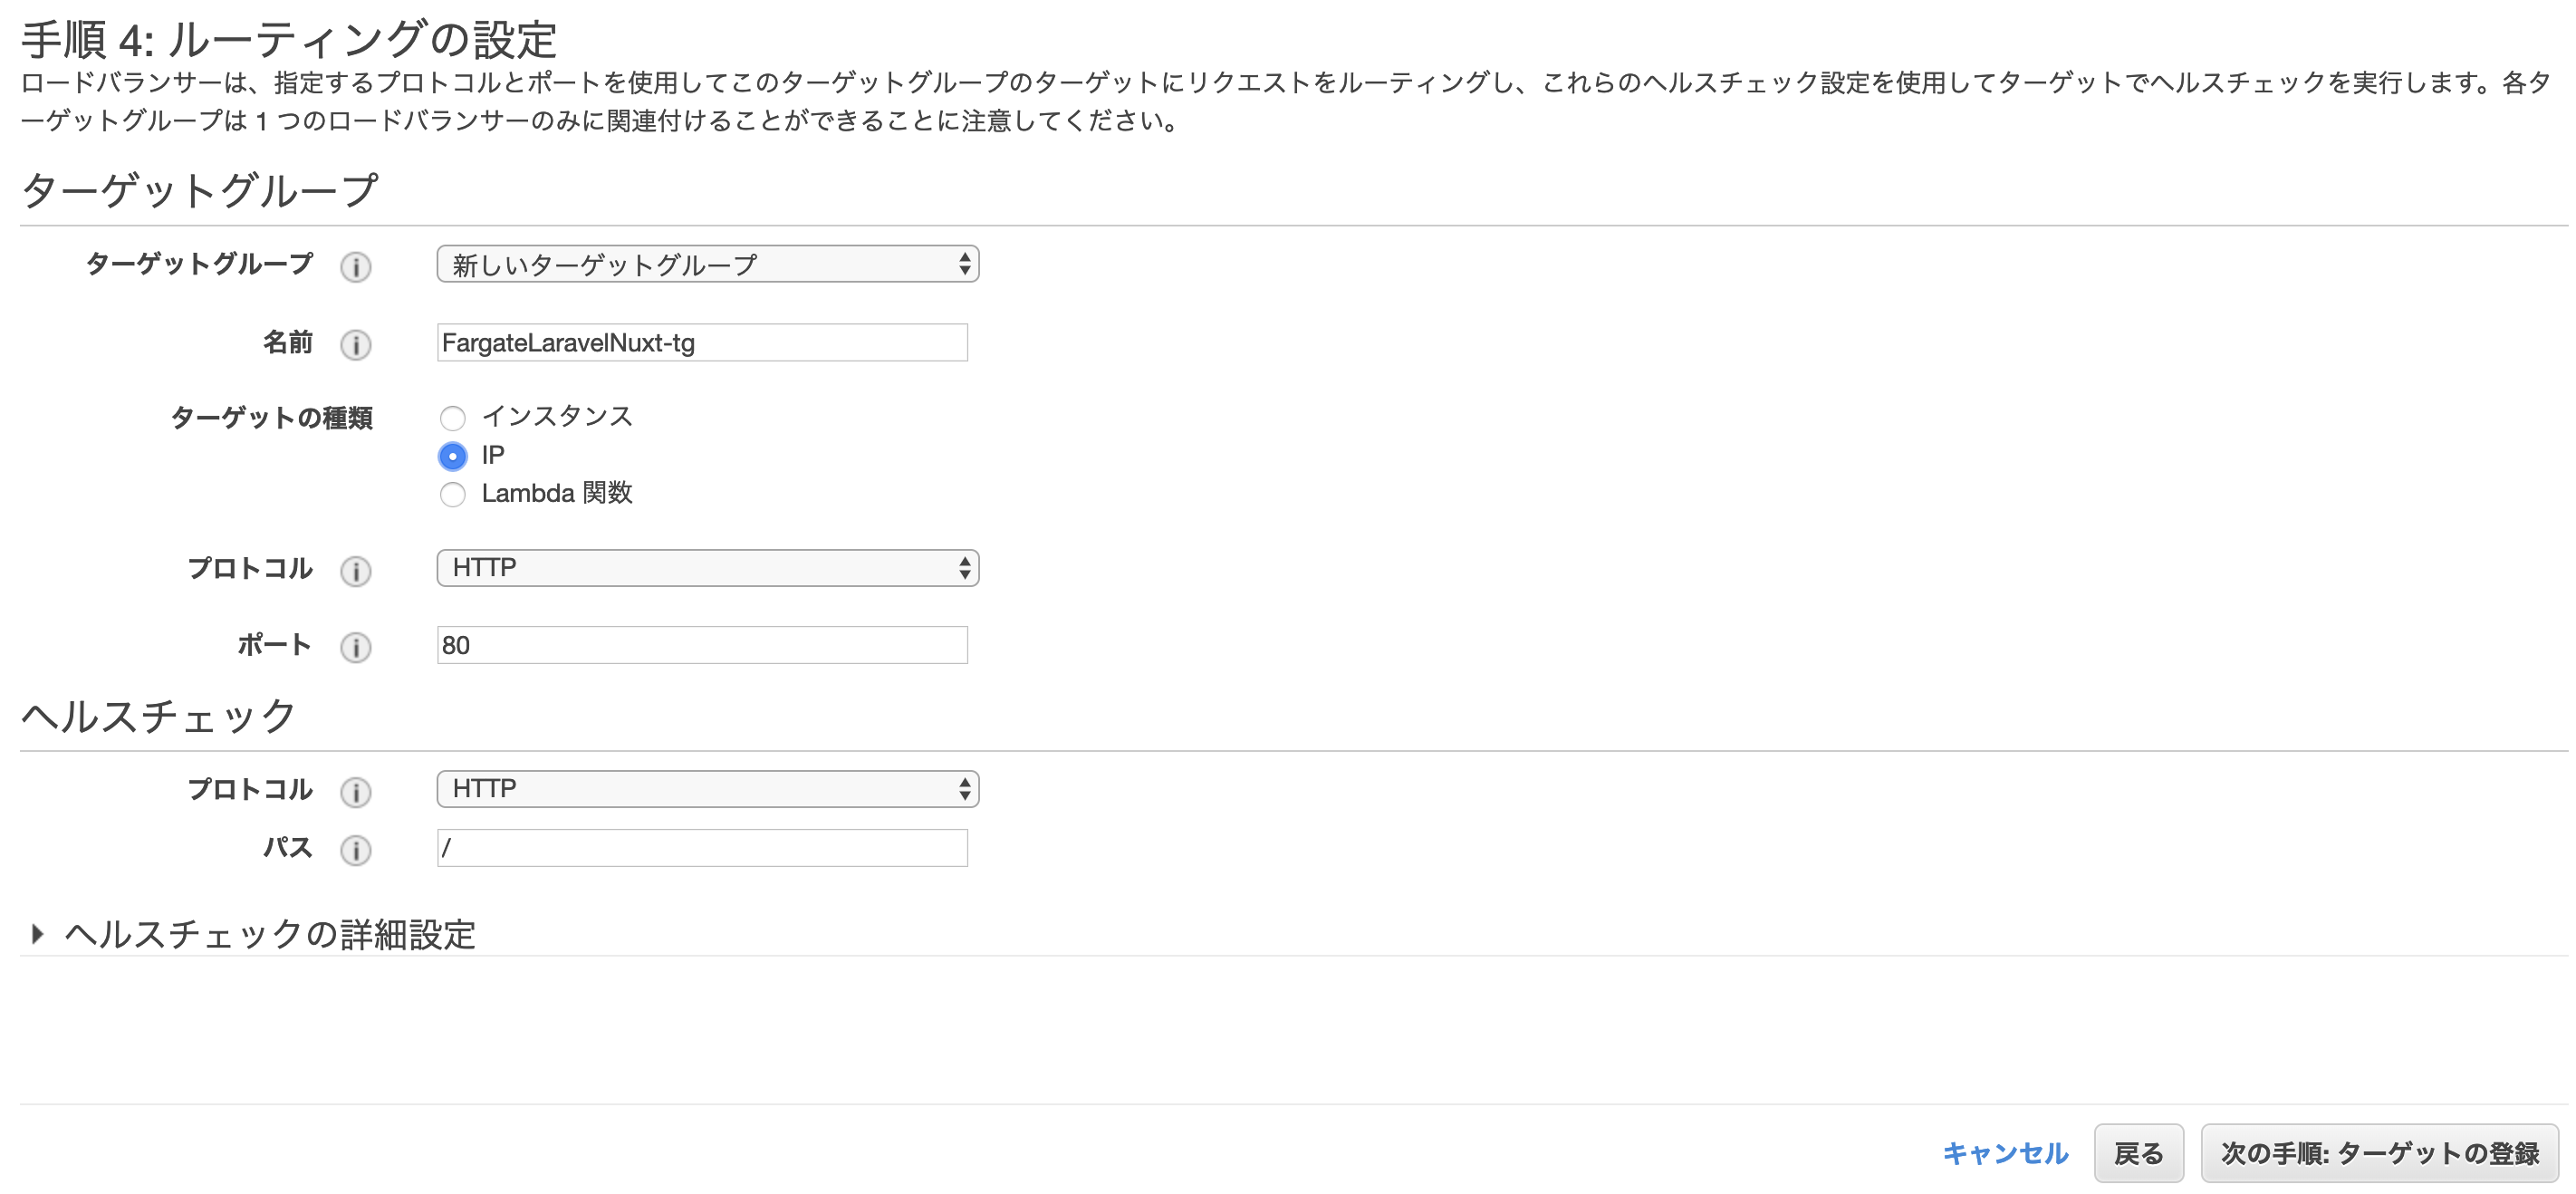Open 新しいターゲットグループ dropdown
The image size is (2576, 1194).
click(707, 265)
